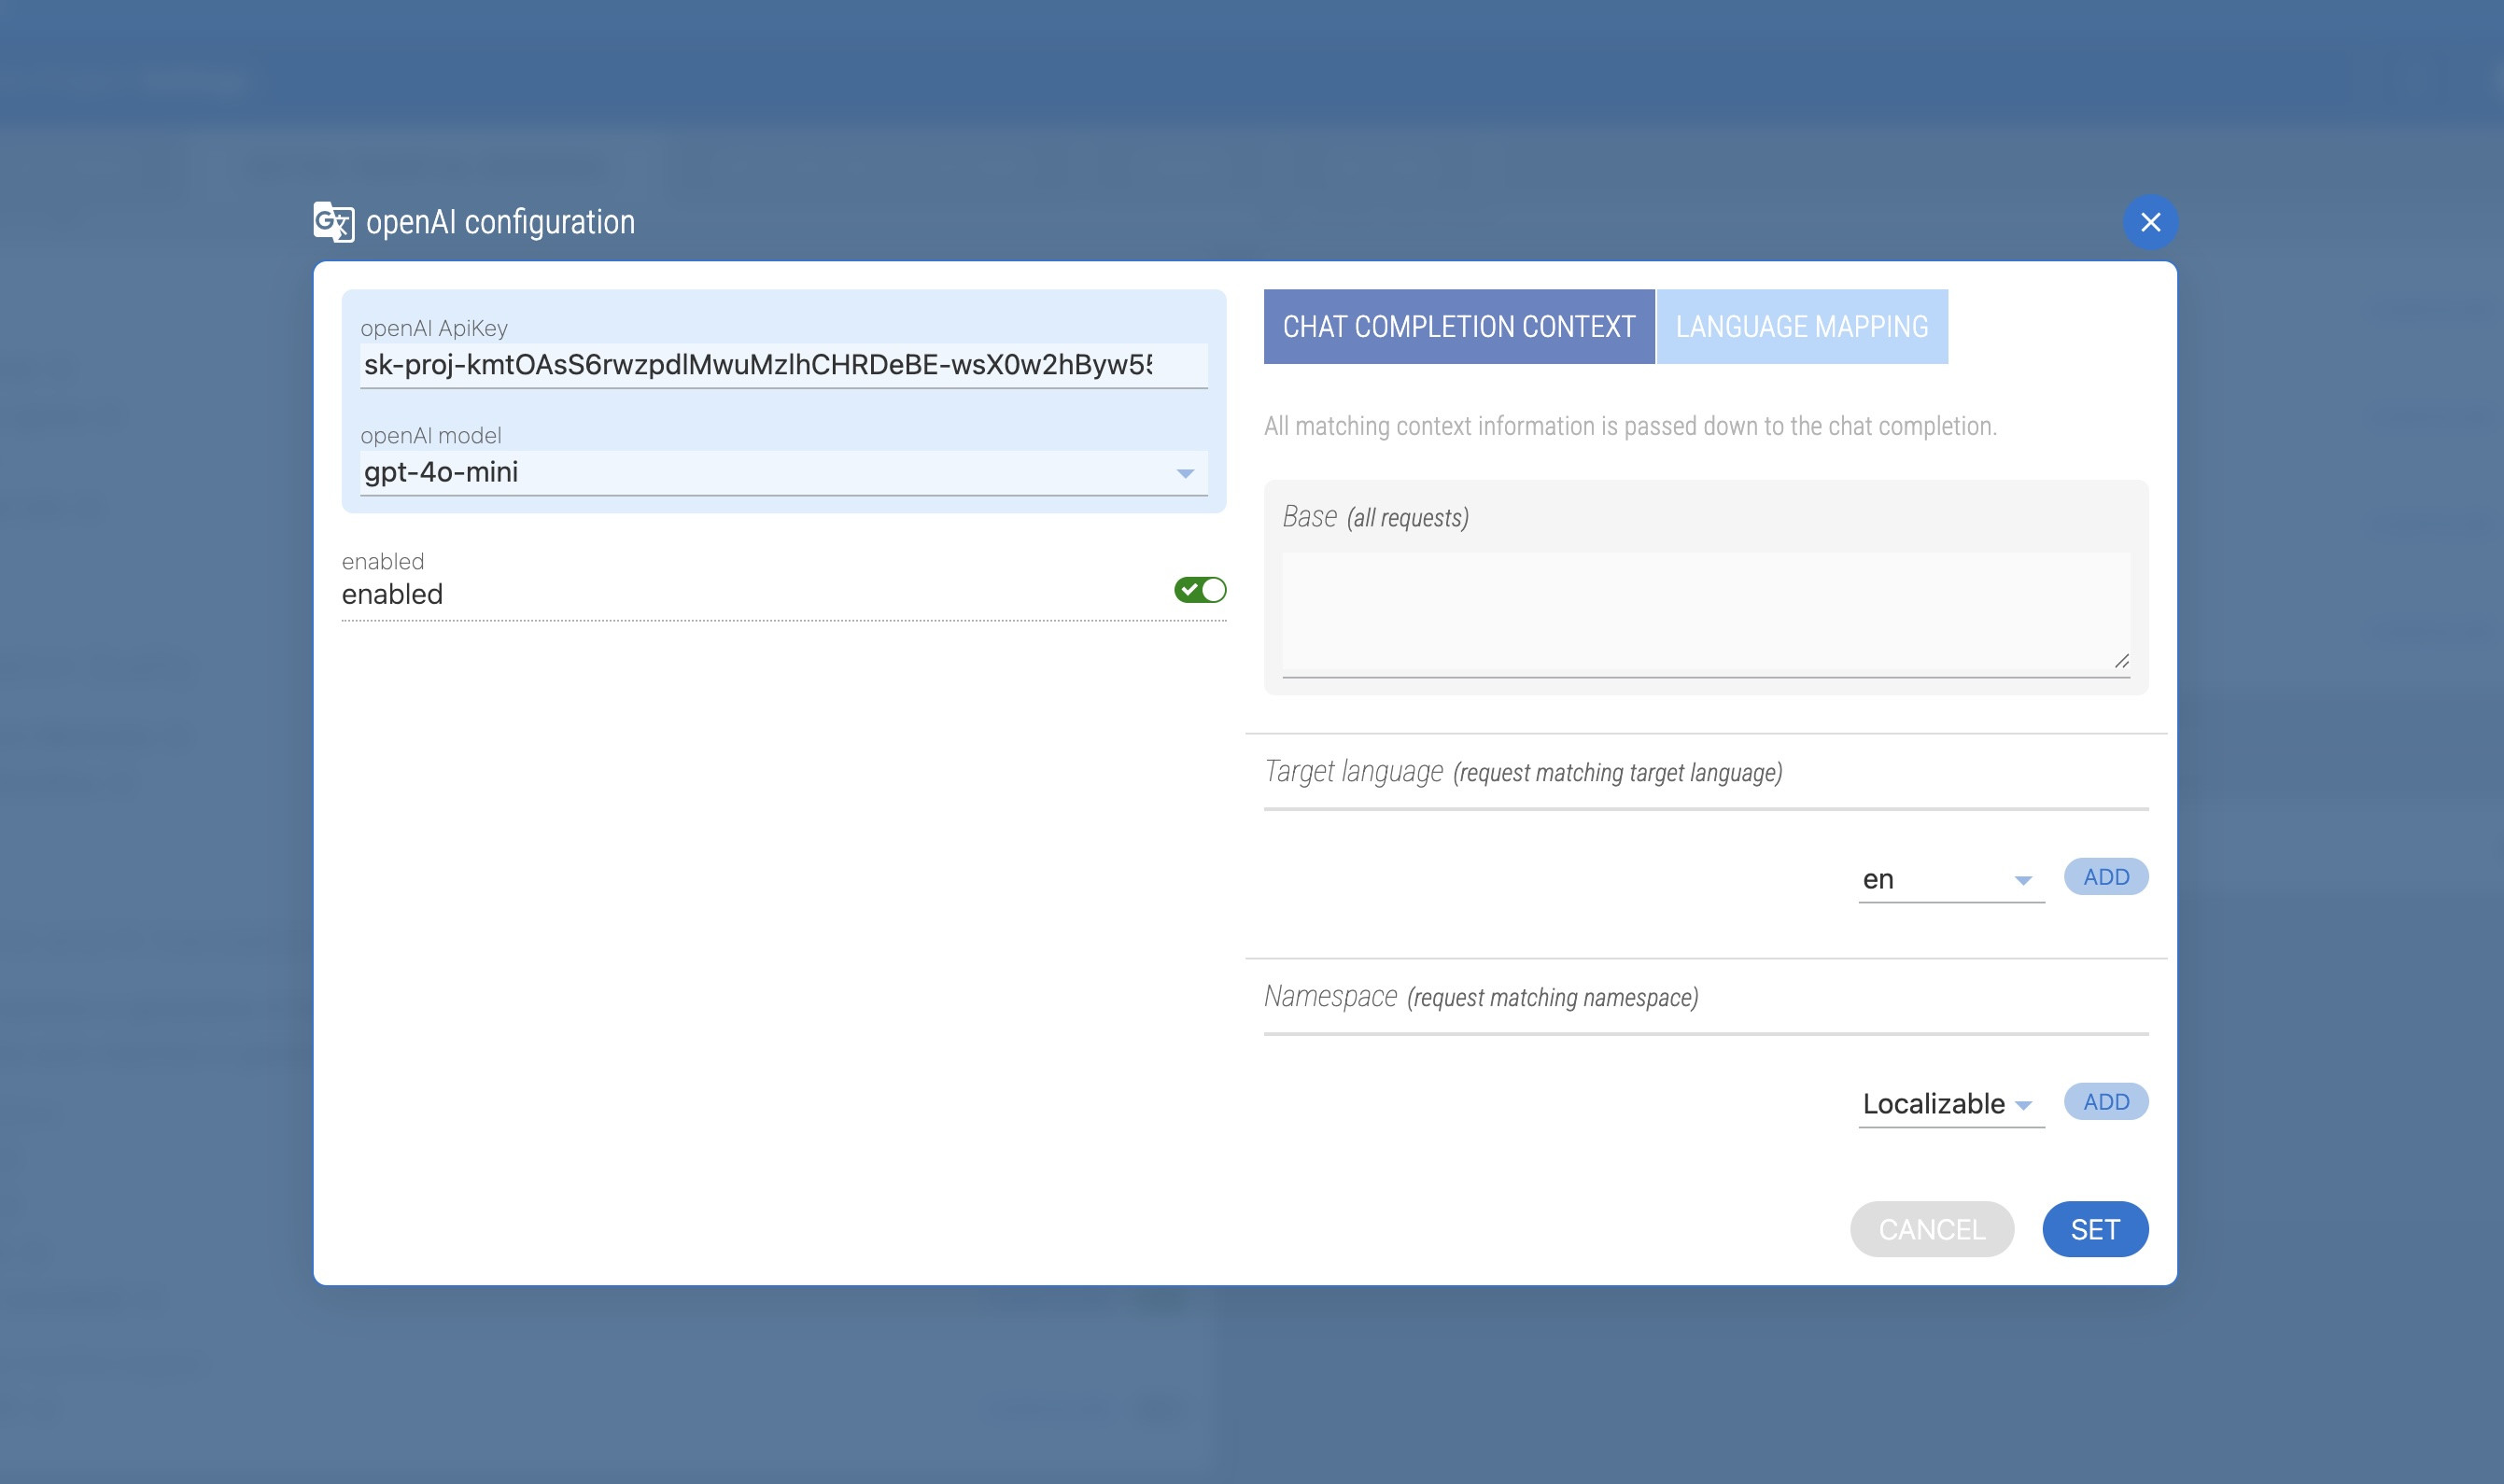Click the Namespace section heading
Viewport: 2504px width, 1484px height.
(1330, 997)
